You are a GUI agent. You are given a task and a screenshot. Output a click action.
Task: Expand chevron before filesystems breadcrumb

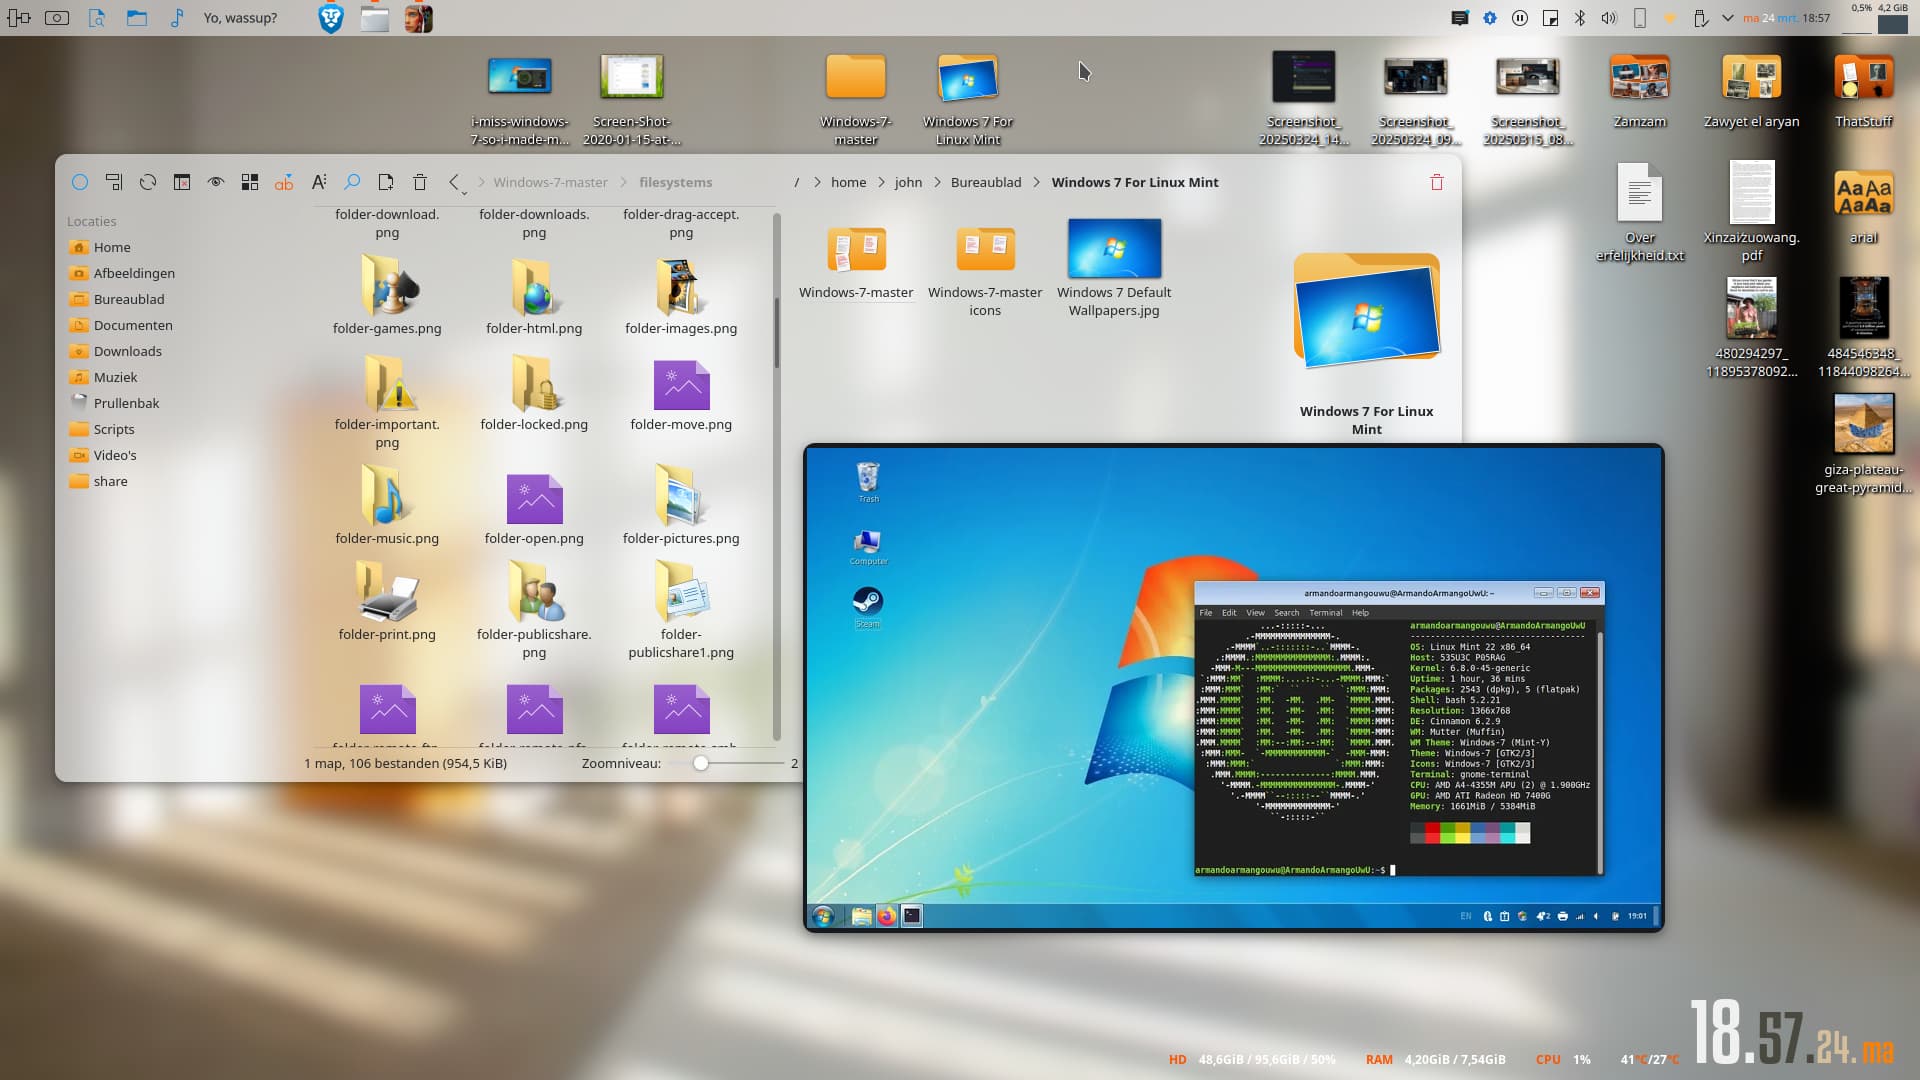(625, 182)
